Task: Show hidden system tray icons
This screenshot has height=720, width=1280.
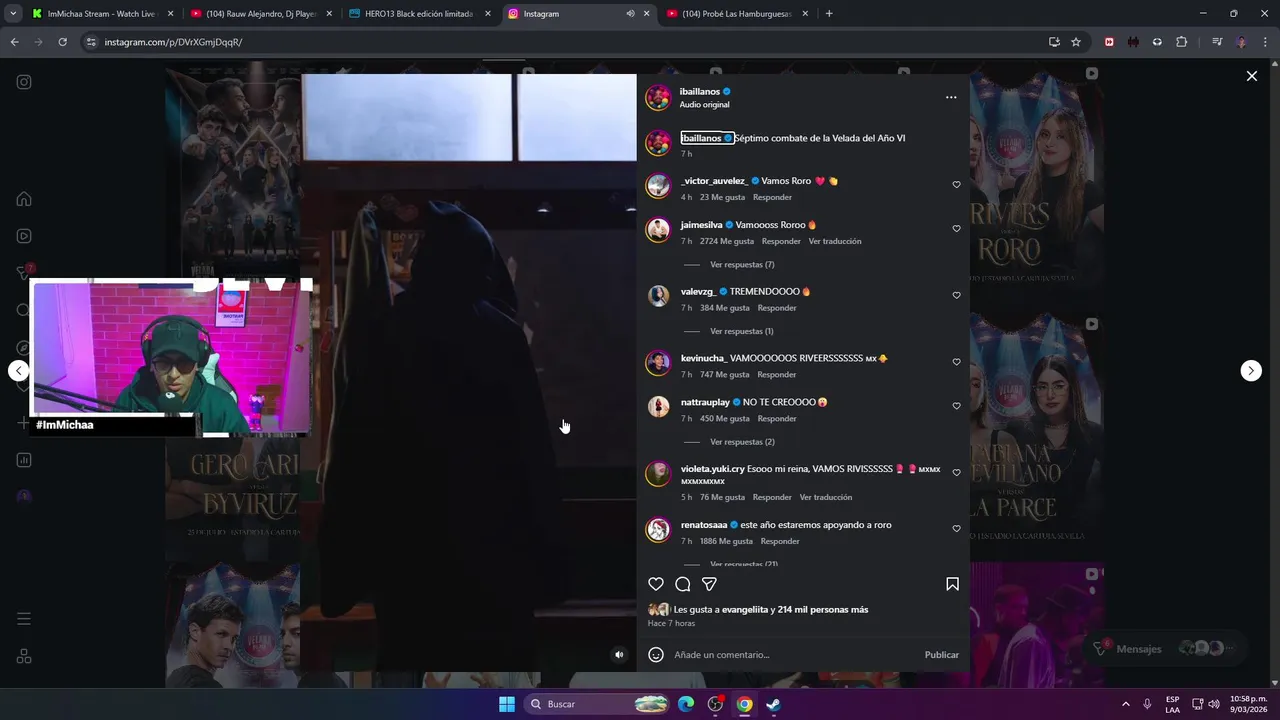Action: (1125, 704)
